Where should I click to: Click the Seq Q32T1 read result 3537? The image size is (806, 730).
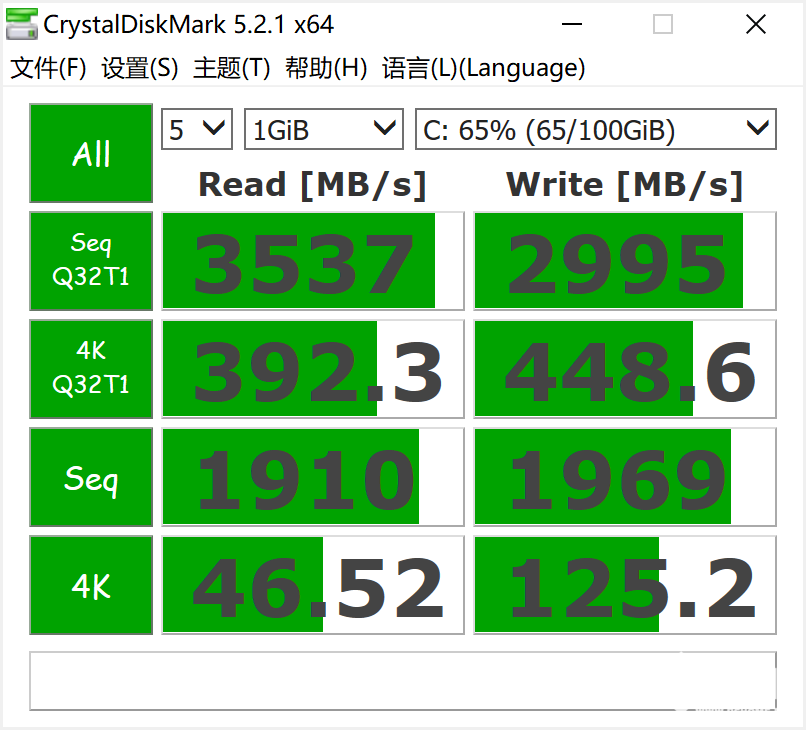313,261
